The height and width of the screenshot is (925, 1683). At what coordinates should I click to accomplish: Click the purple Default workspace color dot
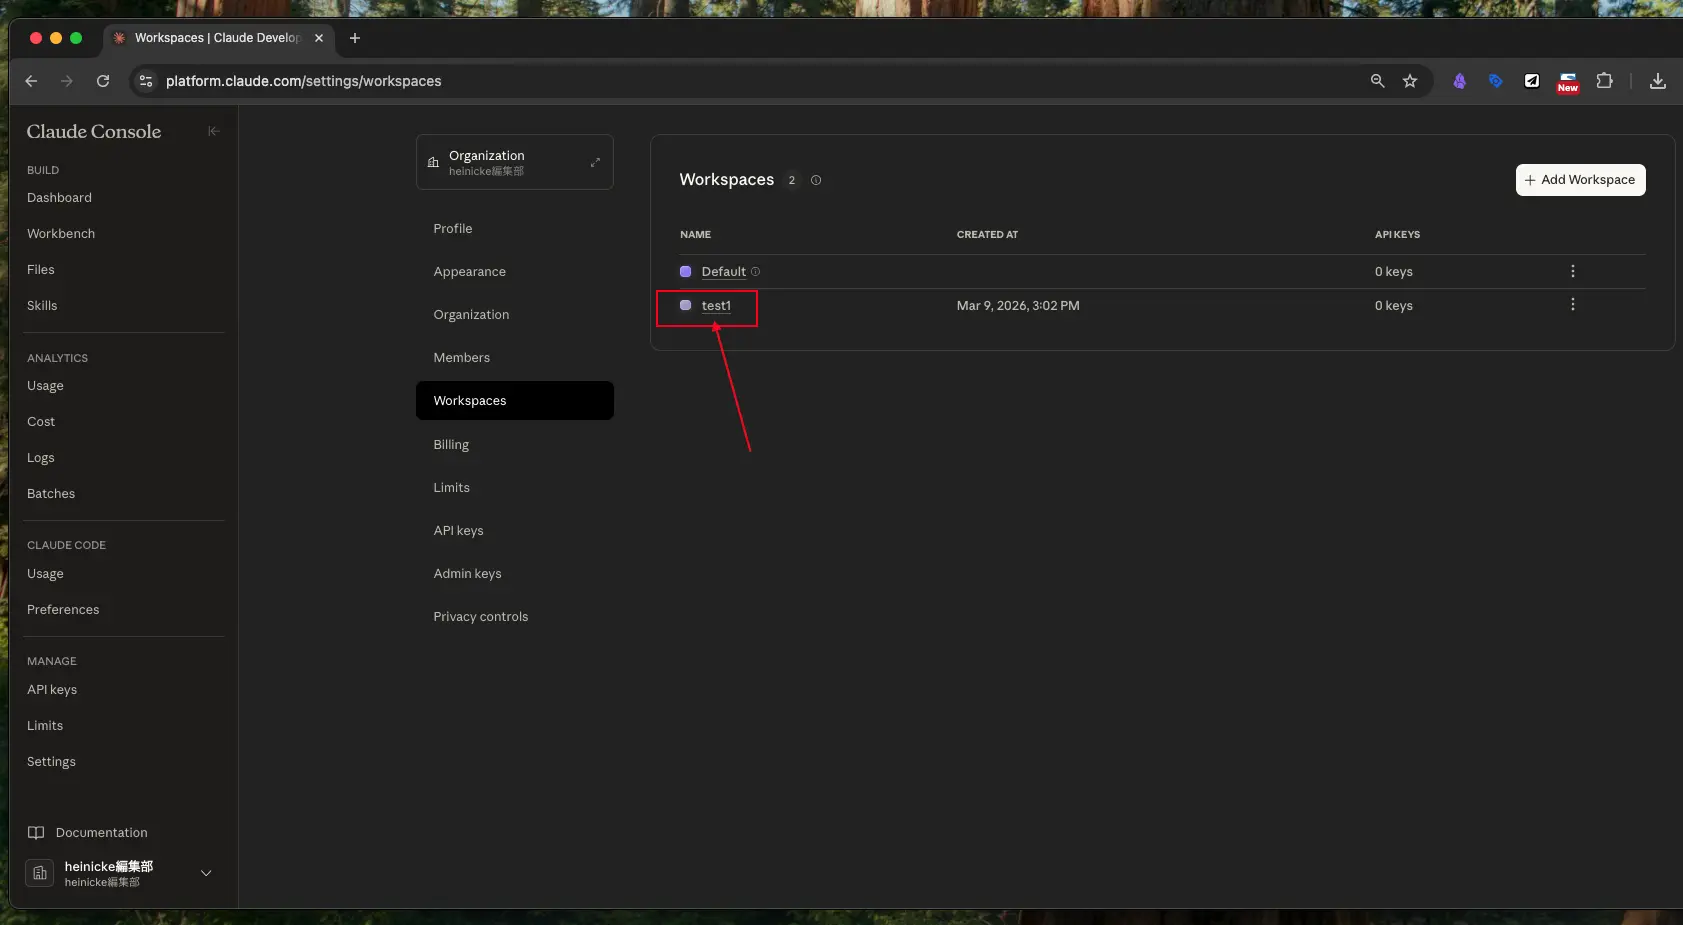click(685, 272)
